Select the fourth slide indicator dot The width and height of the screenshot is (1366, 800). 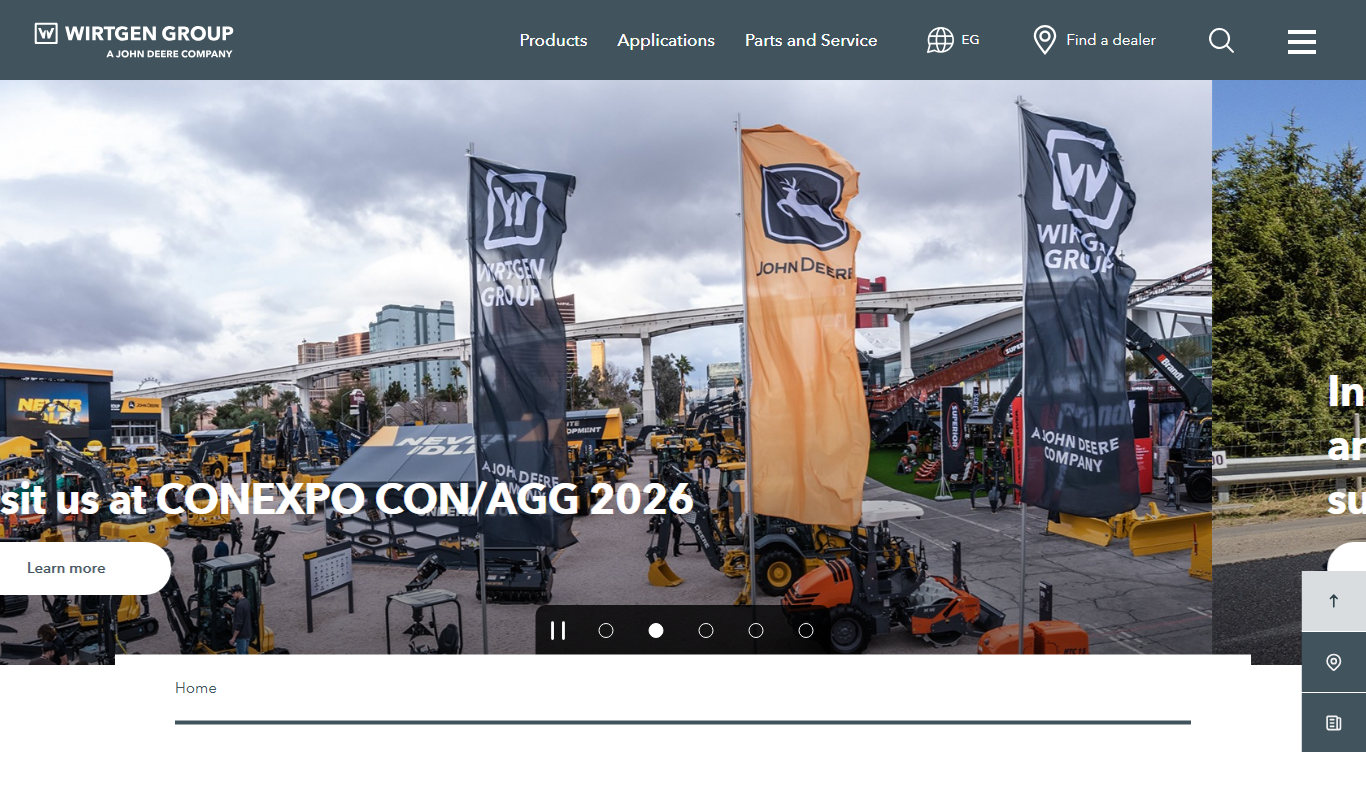click(756, 630)
